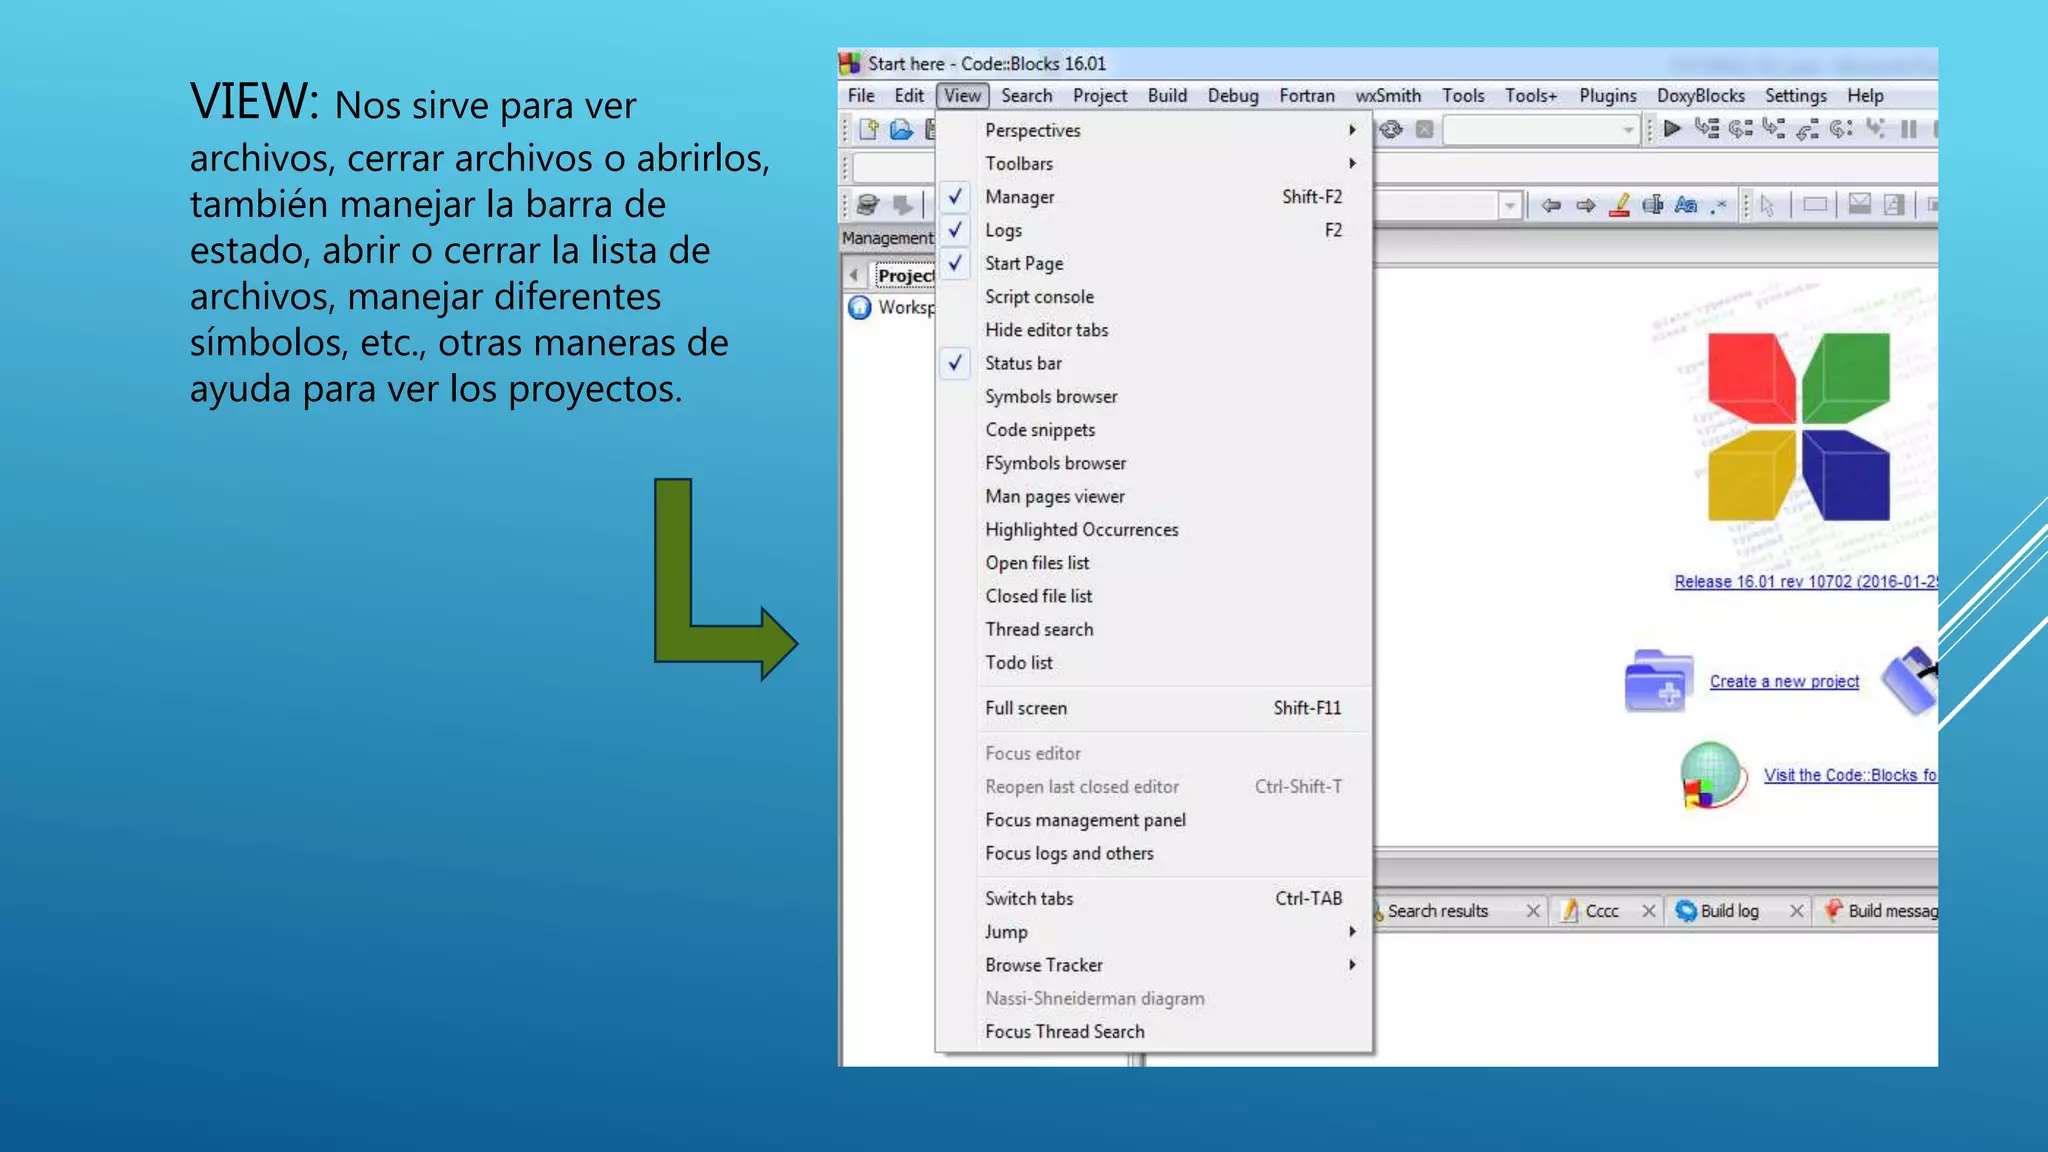Enable Symbols browser in View menu

click(x=1156, y=396)
